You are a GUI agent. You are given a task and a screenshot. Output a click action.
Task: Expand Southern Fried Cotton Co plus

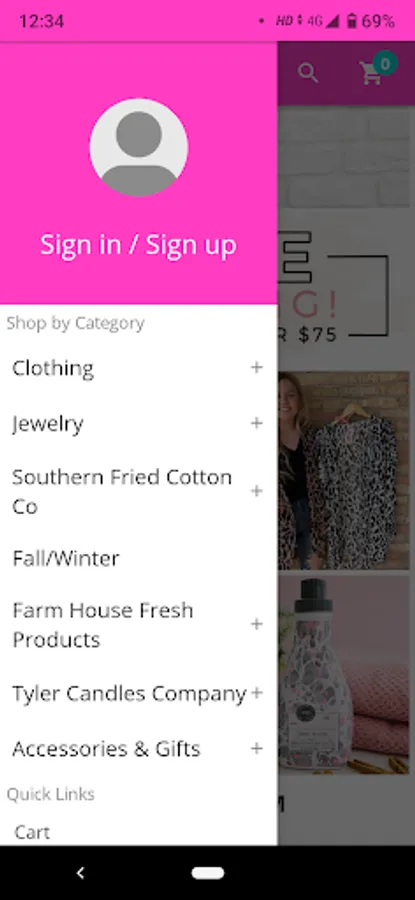tap(257, 491)
